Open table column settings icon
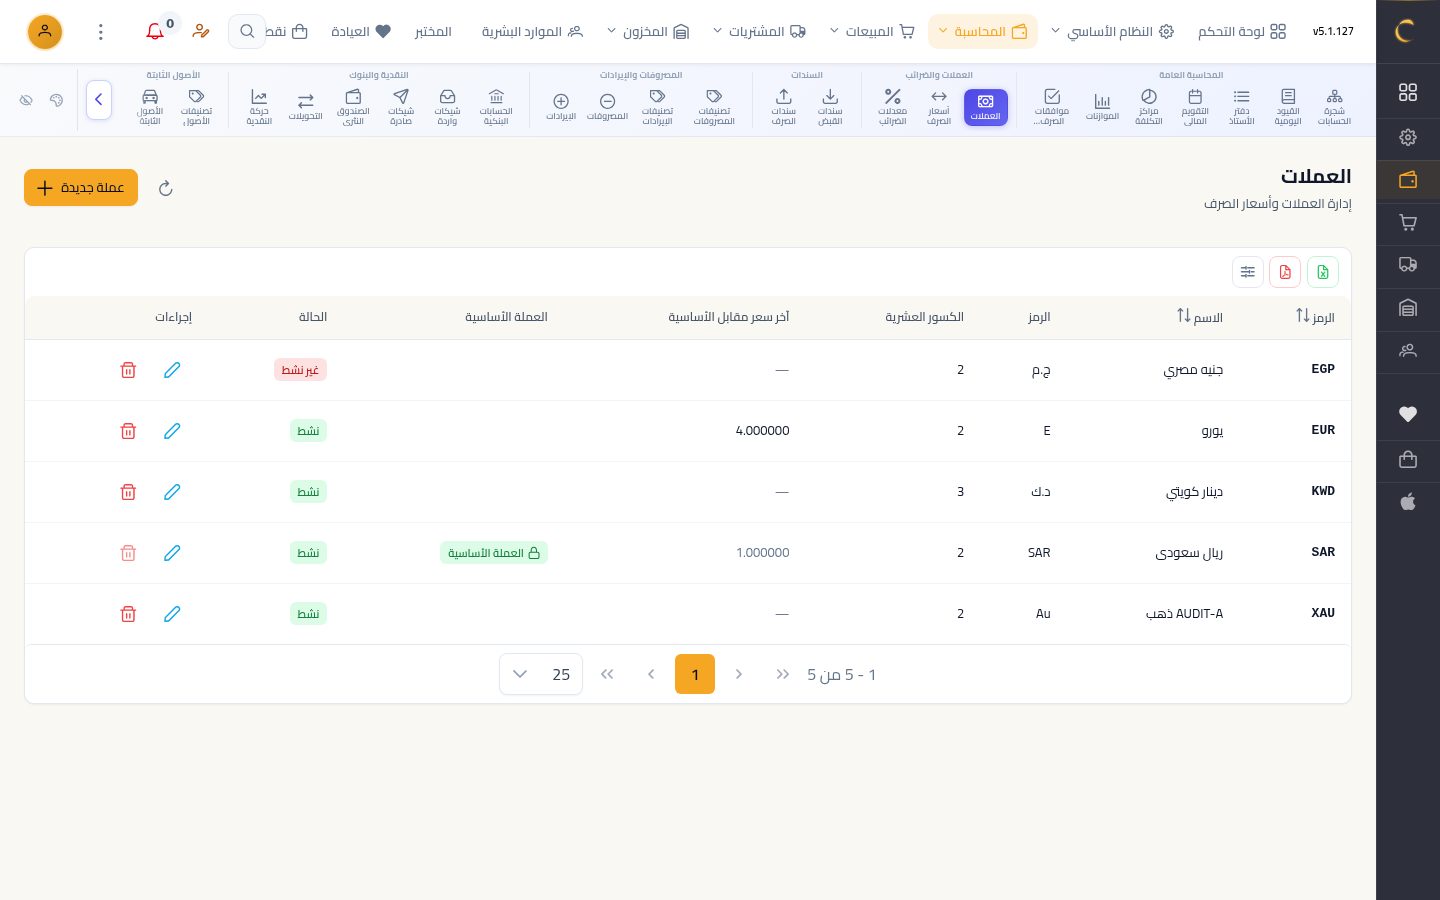 (1248, 272)
